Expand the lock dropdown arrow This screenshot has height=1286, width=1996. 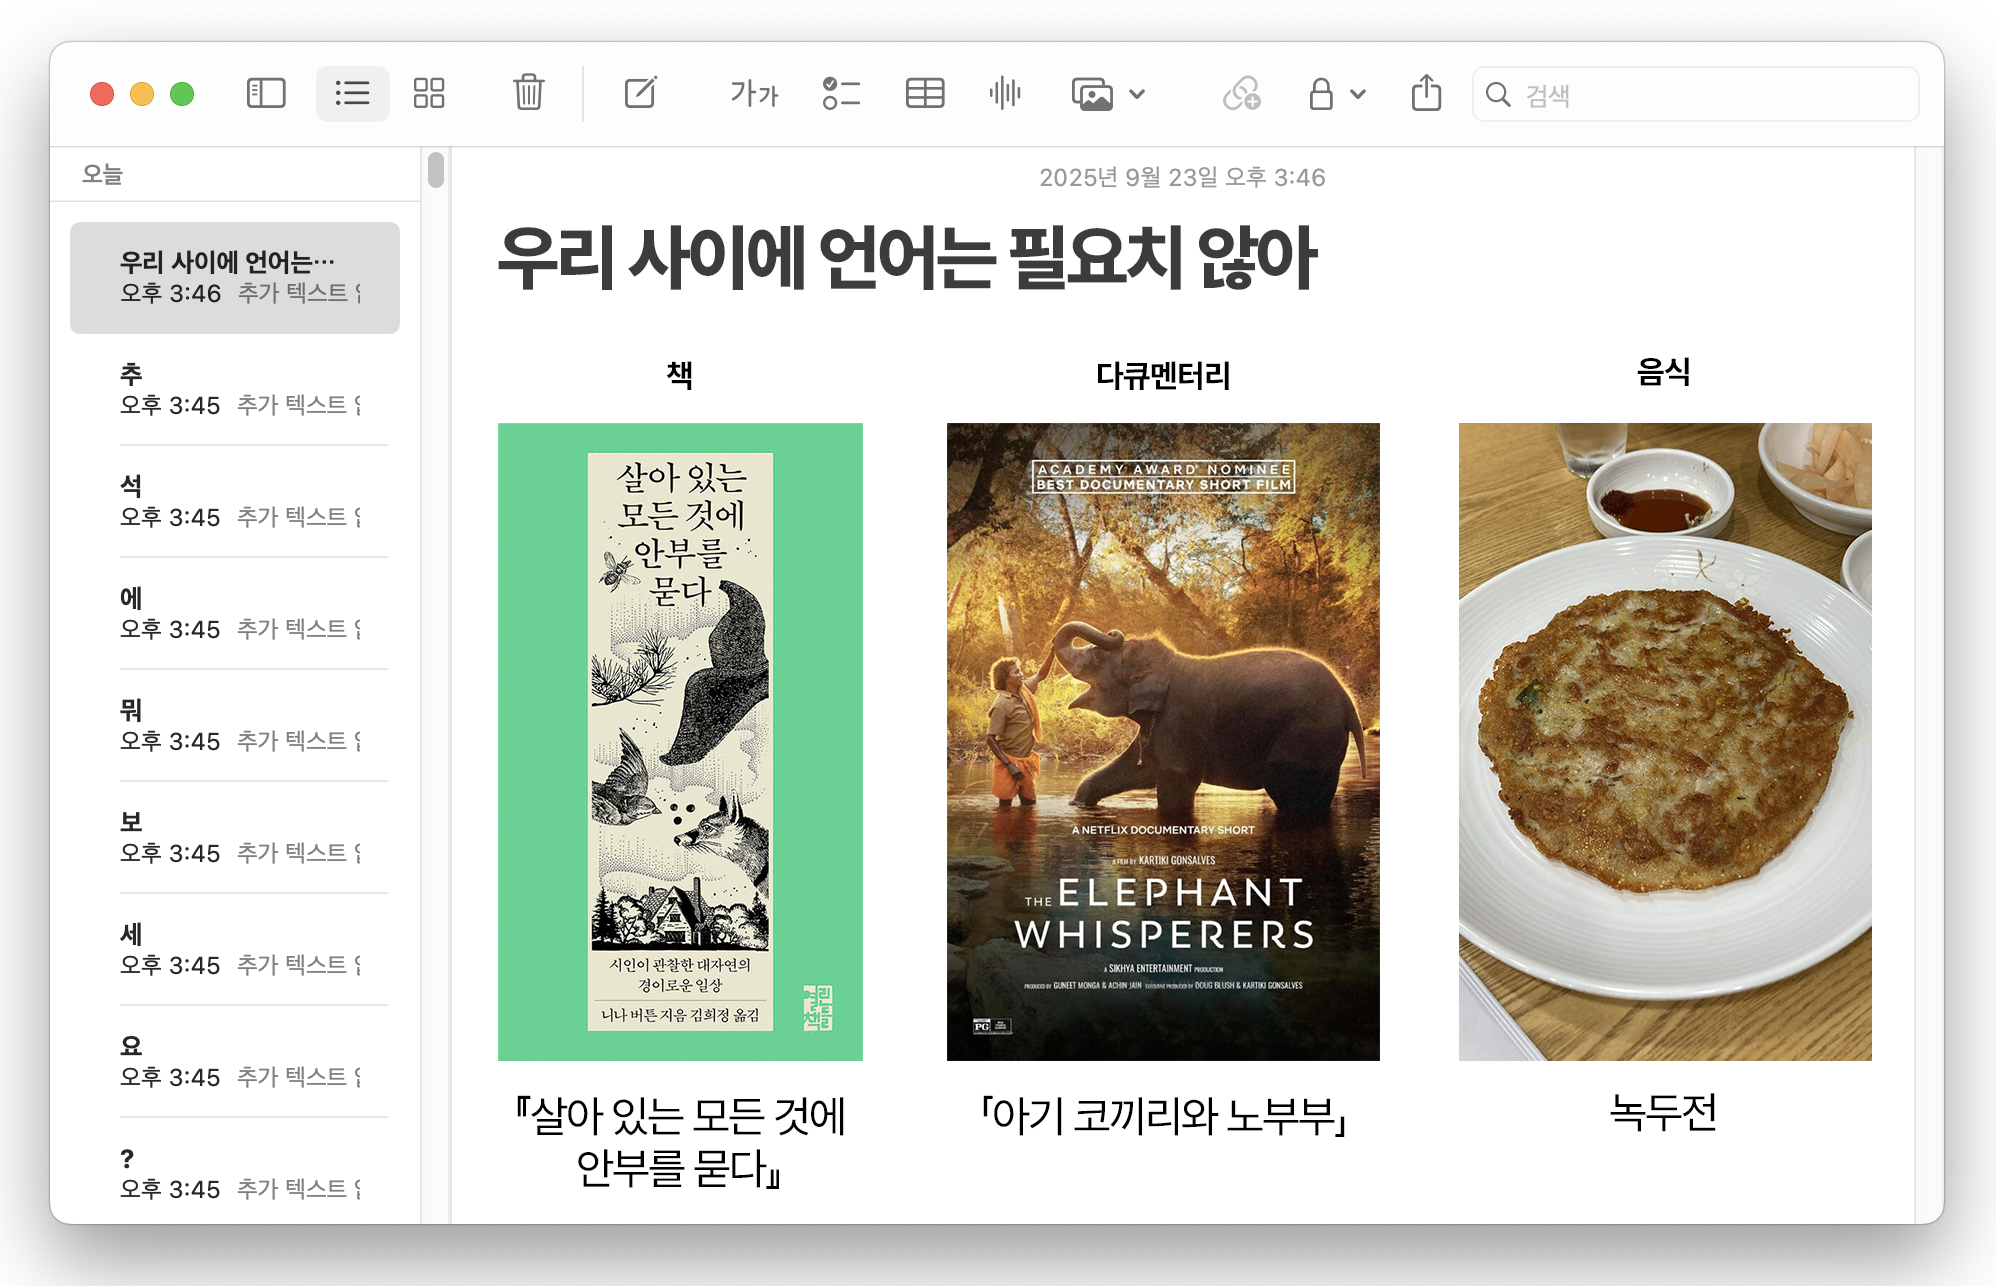coord(1357,95)
